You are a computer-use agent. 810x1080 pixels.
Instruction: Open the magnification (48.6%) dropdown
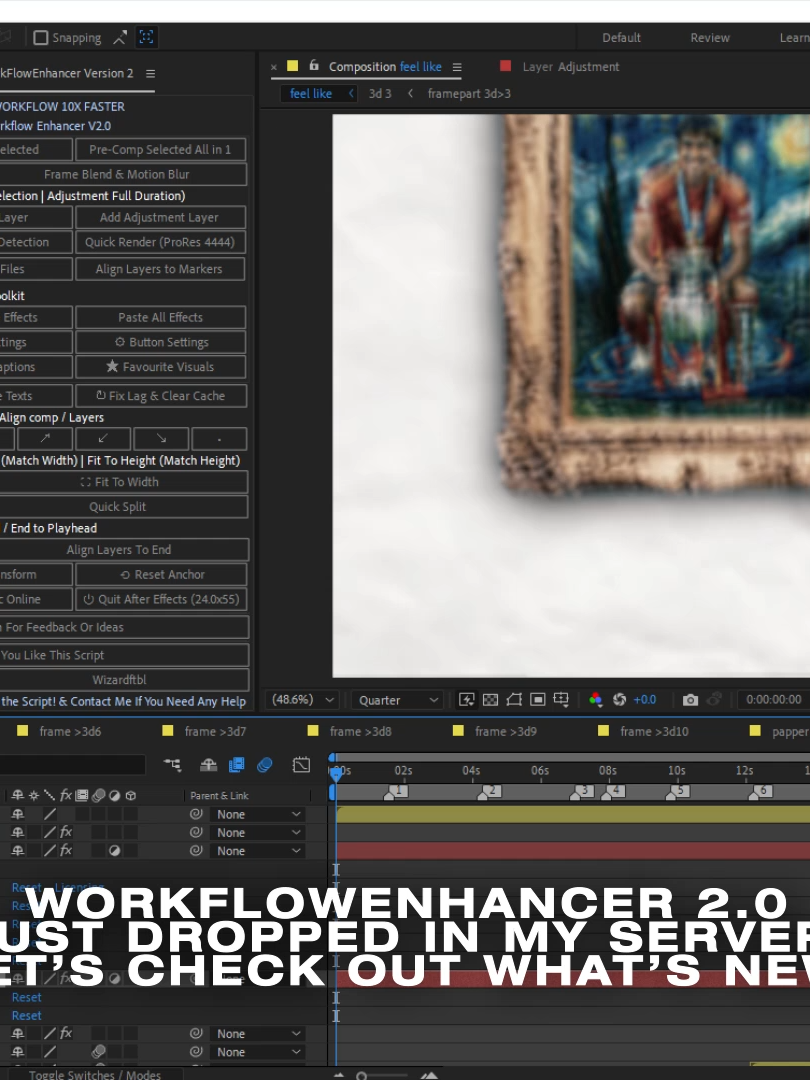303,700
